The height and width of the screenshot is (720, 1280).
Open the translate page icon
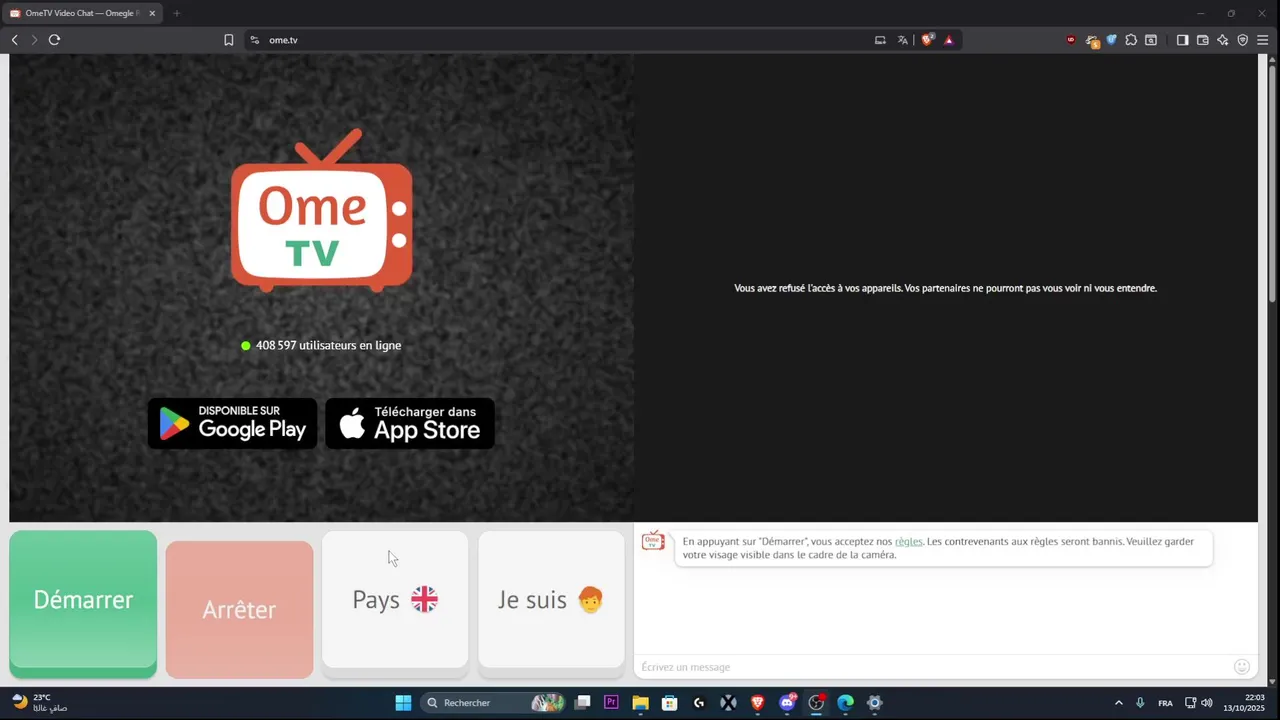903,40
